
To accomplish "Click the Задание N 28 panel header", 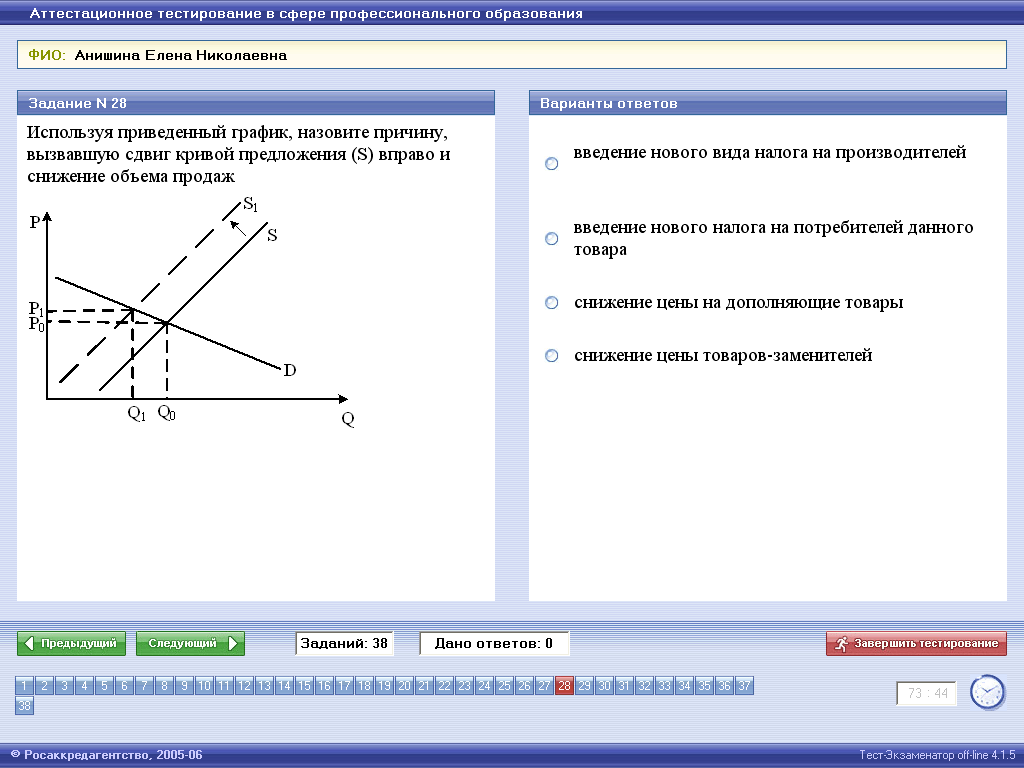I will click(x=256, y=103).
